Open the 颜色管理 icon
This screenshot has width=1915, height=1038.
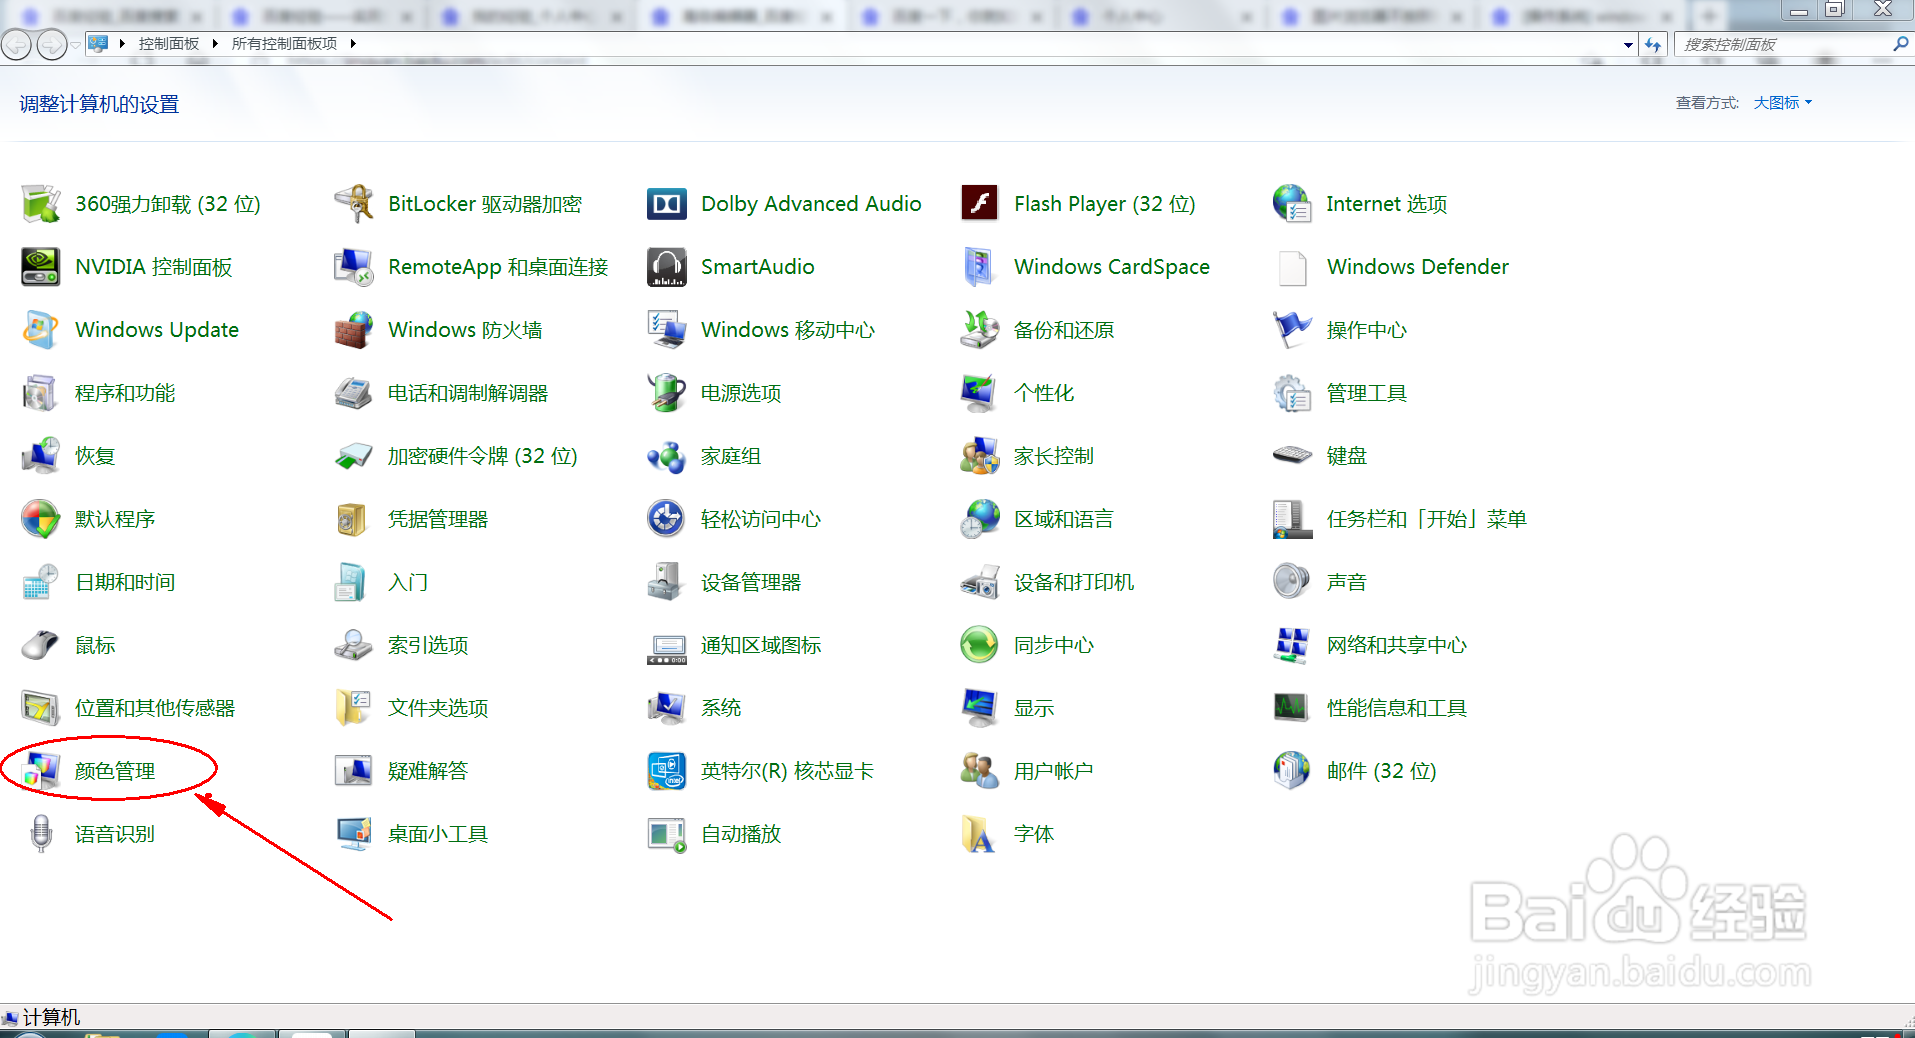pos(41,771)
